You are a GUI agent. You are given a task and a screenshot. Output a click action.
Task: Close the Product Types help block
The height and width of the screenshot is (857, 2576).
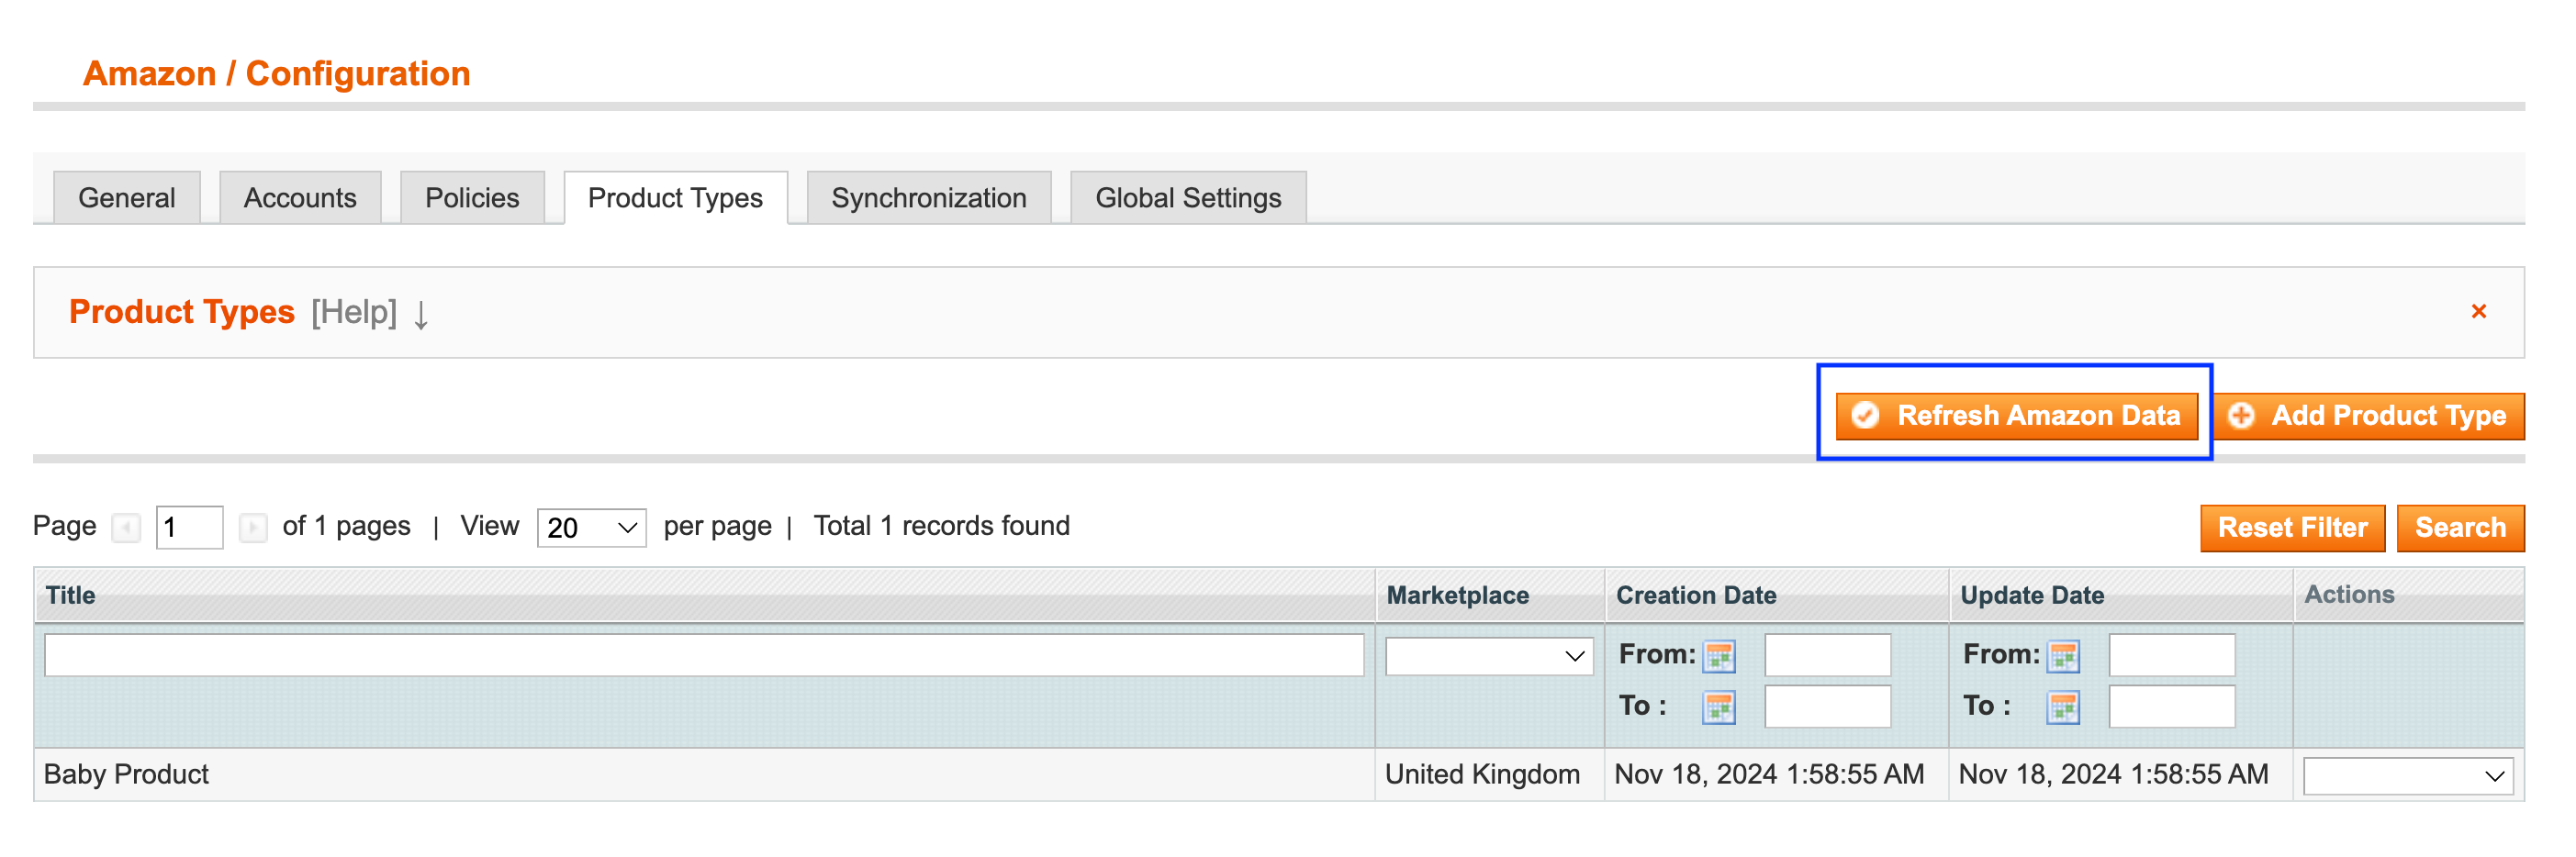click(x=2478, y=312)
